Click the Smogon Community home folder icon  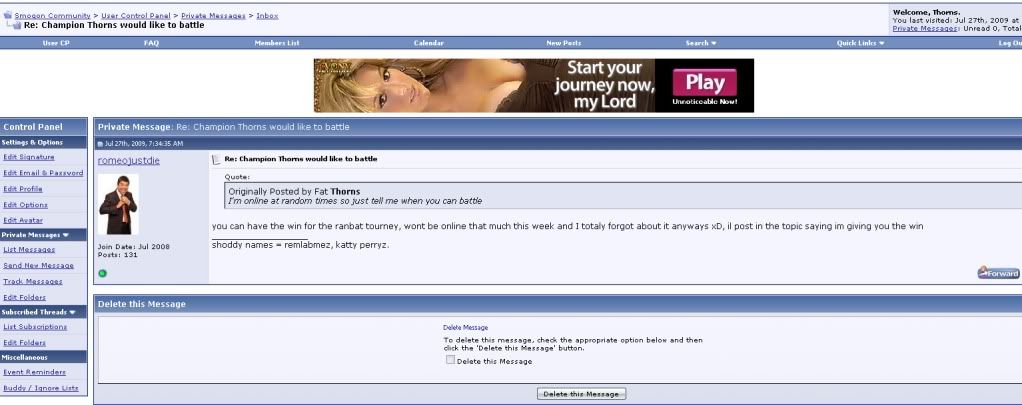8,15
